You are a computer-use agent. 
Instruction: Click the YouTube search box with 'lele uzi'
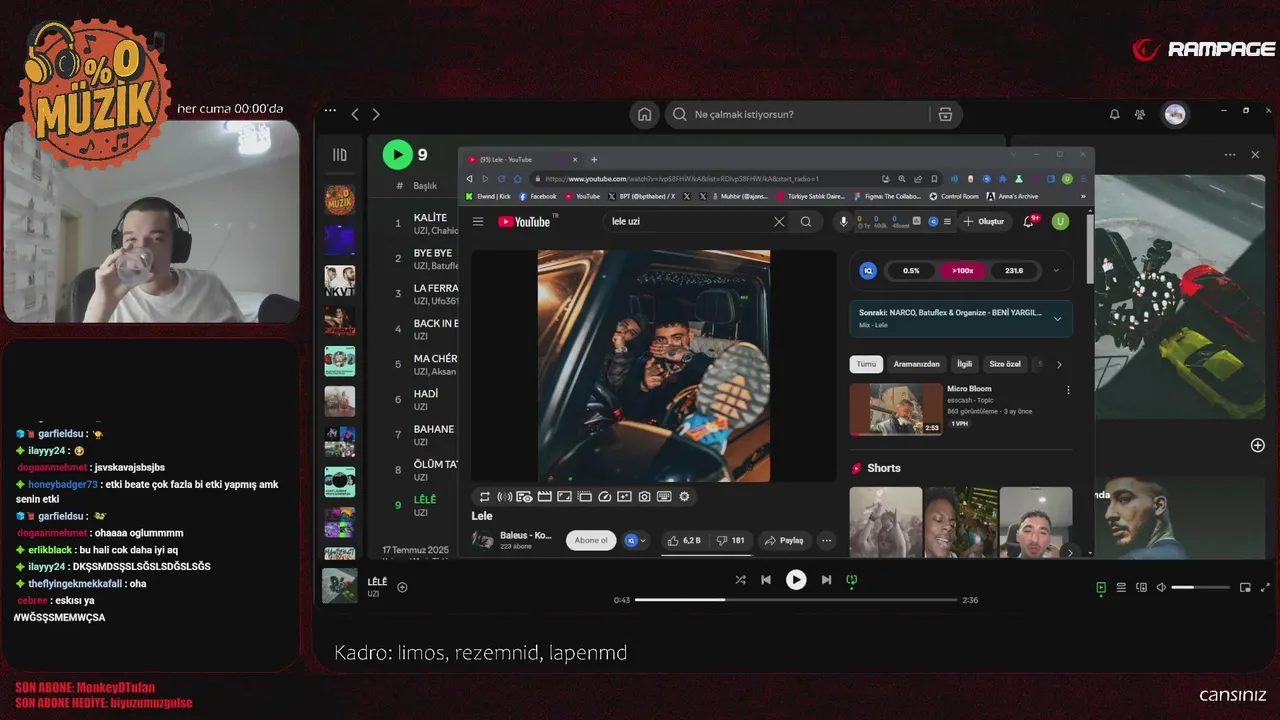(x=688, y=222)
